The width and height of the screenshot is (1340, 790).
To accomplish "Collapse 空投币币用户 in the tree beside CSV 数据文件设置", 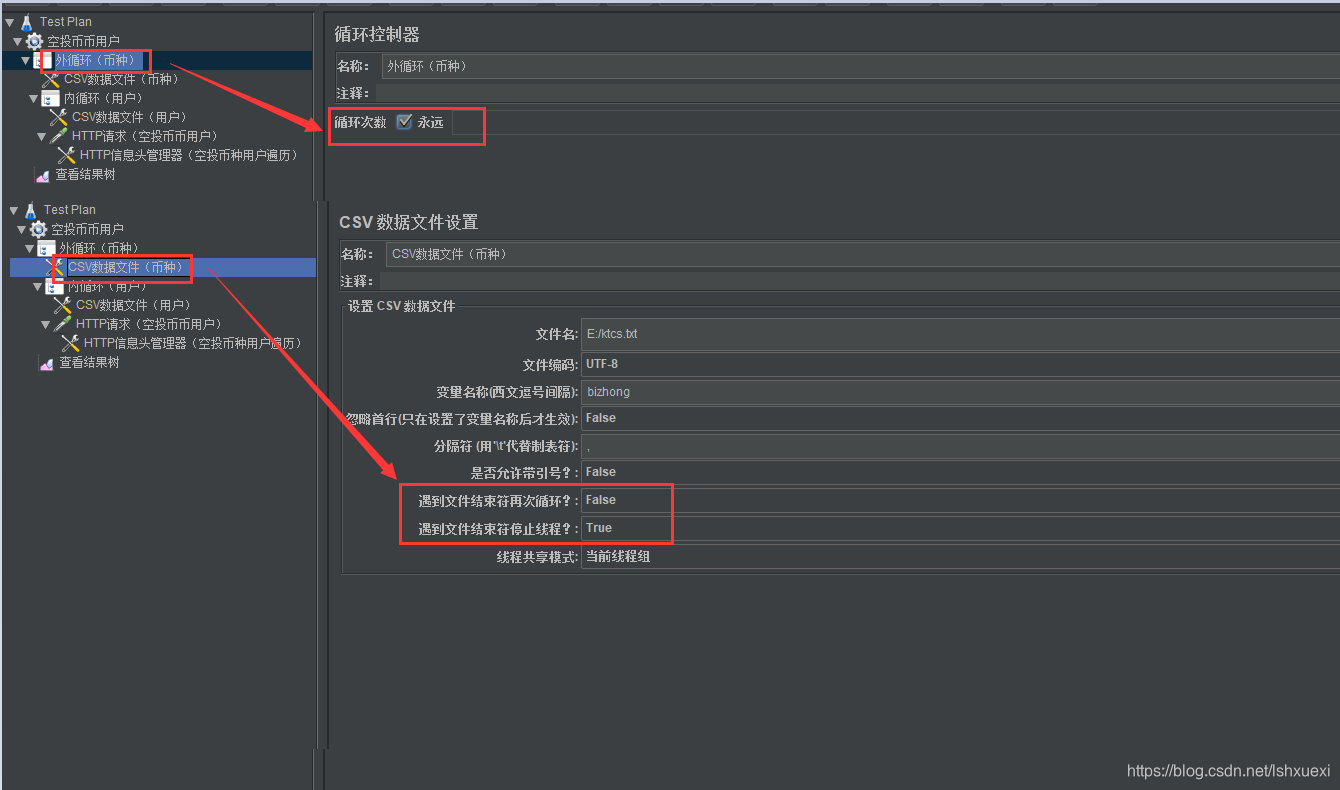I will [22, 229].
